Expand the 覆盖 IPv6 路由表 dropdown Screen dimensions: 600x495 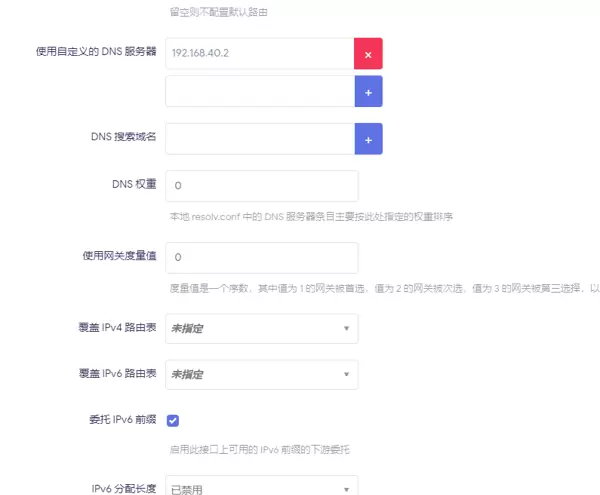tap(261, 375)
